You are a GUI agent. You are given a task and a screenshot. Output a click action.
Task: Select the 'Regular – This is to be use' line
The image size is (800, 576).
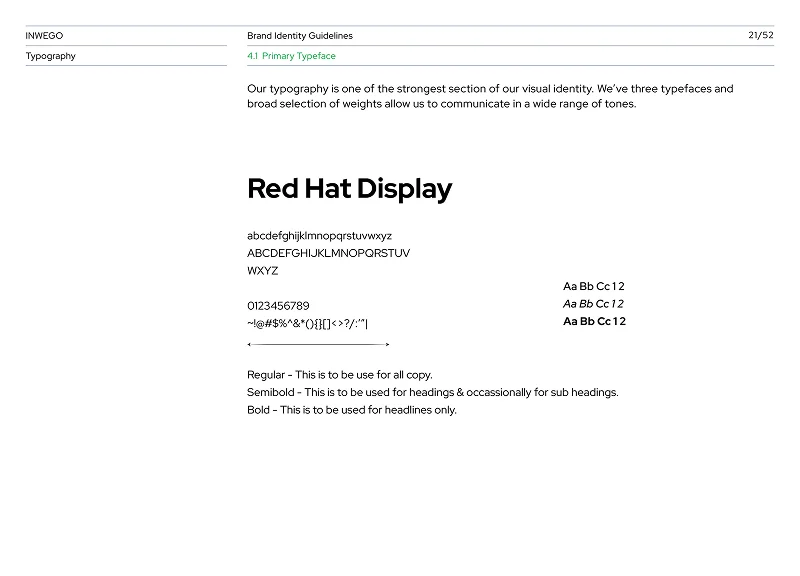340,375
